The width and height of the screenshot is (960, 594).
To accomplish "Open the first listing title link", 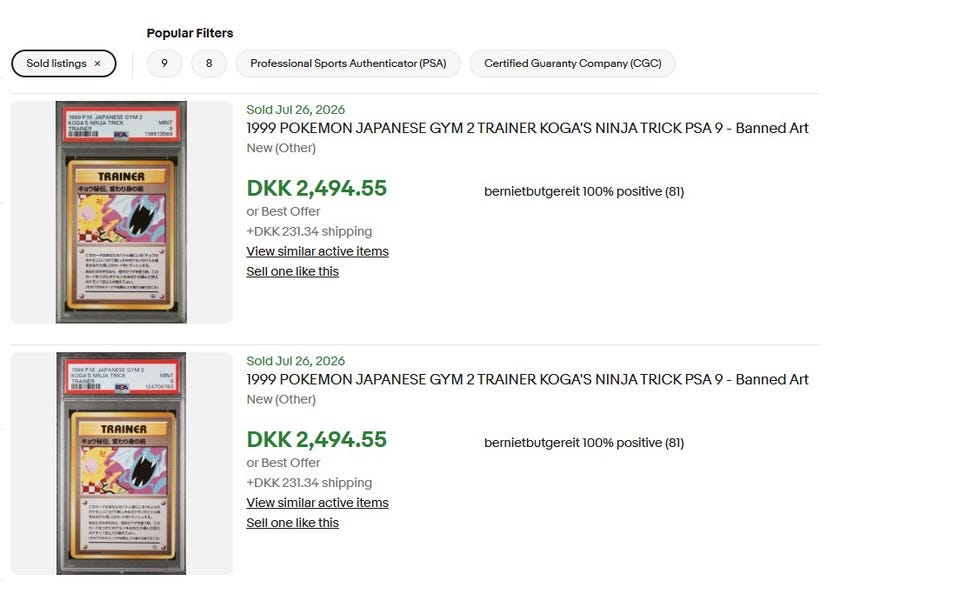I will coord(527,128).
